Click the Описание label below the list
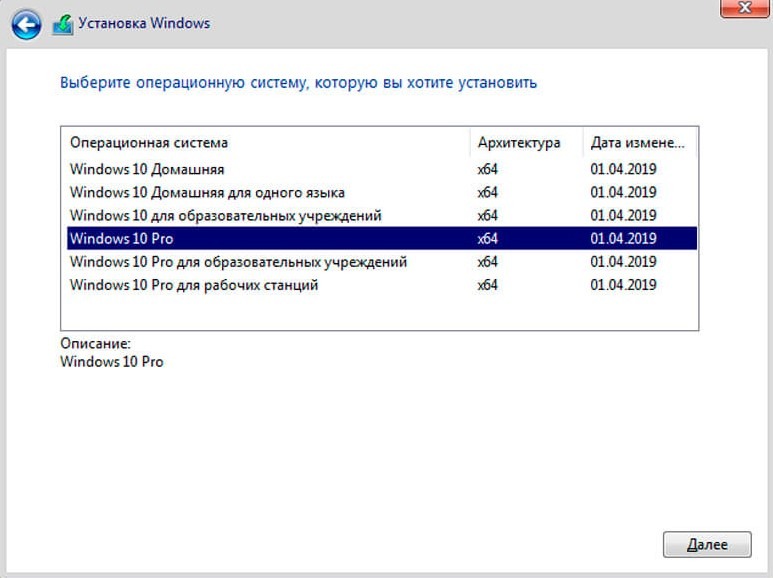Screen dimensions: 773x578 click(95, 343)
